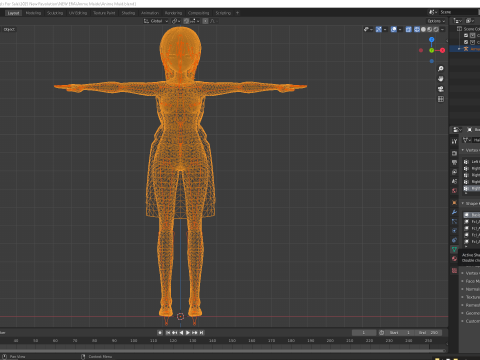The height and width of the screenshot is (360, 480).
Task: Toggle X-ray mode button
Action: (x=408, y=29)
